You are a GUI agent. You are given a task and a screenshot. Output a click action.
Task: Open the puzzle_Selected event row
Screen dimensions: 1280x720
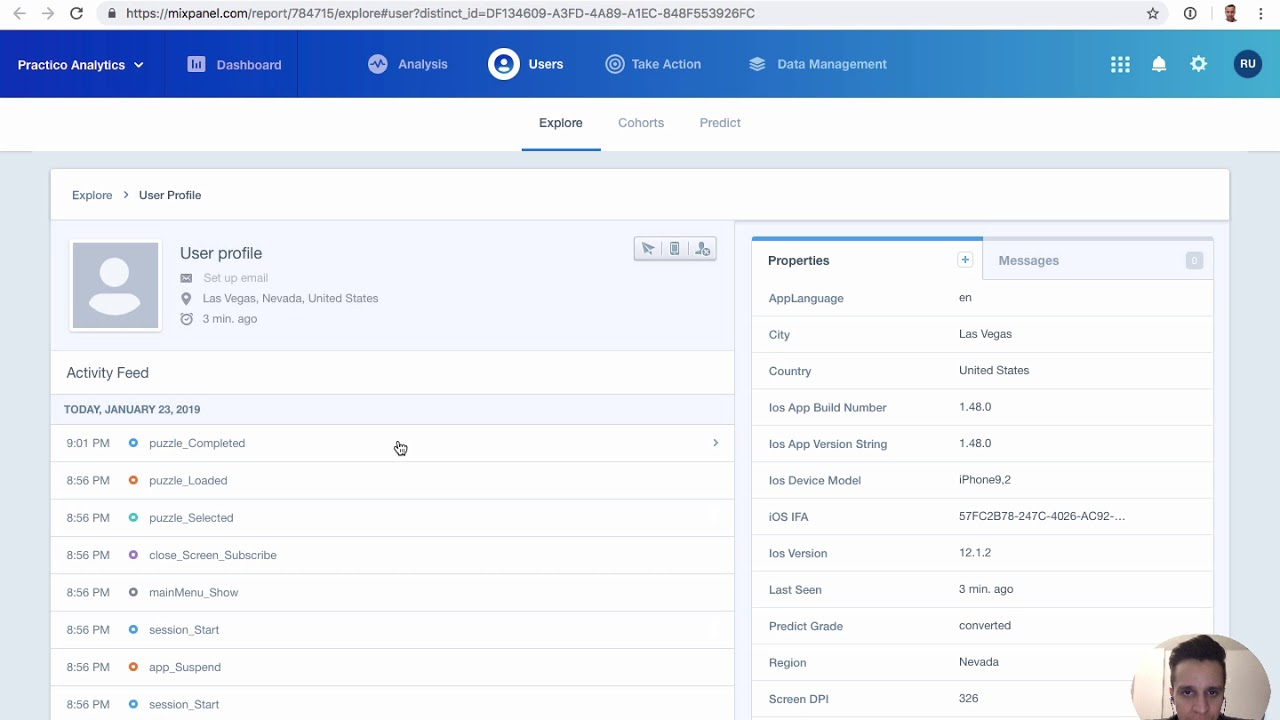392,518
